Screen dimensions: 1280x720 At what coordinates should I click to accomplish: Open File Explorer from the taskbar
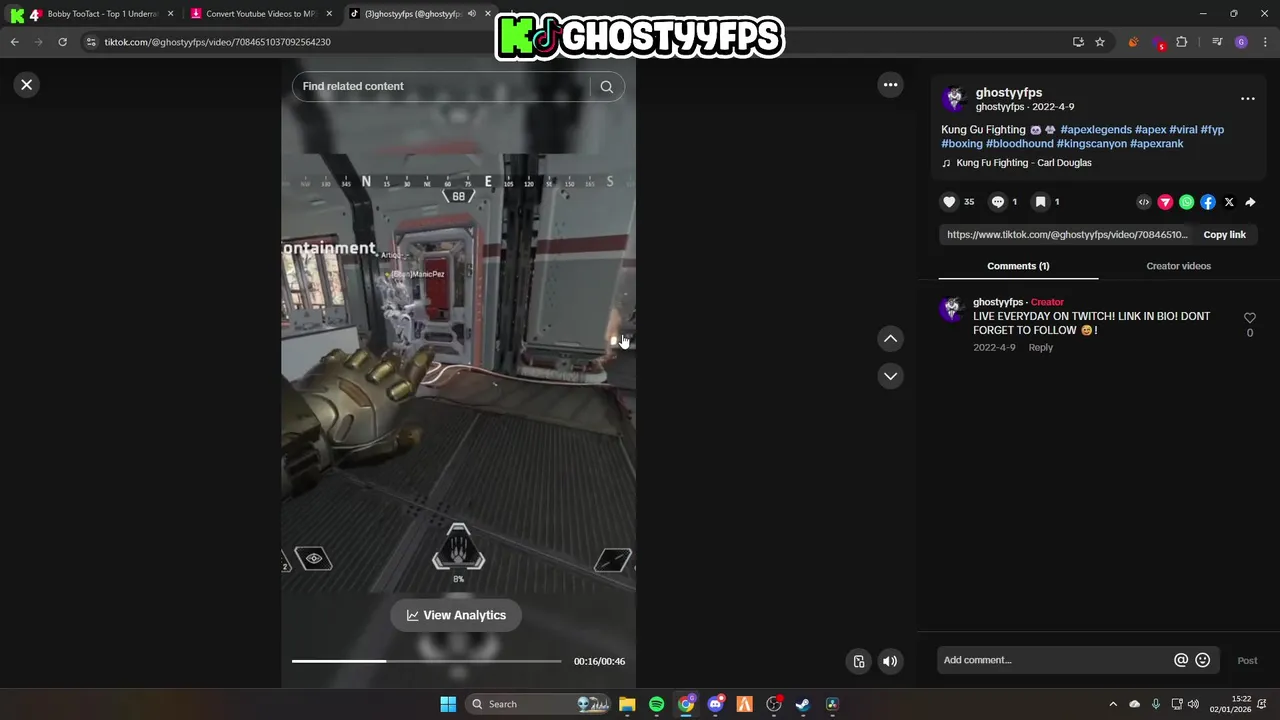[627, 704]
